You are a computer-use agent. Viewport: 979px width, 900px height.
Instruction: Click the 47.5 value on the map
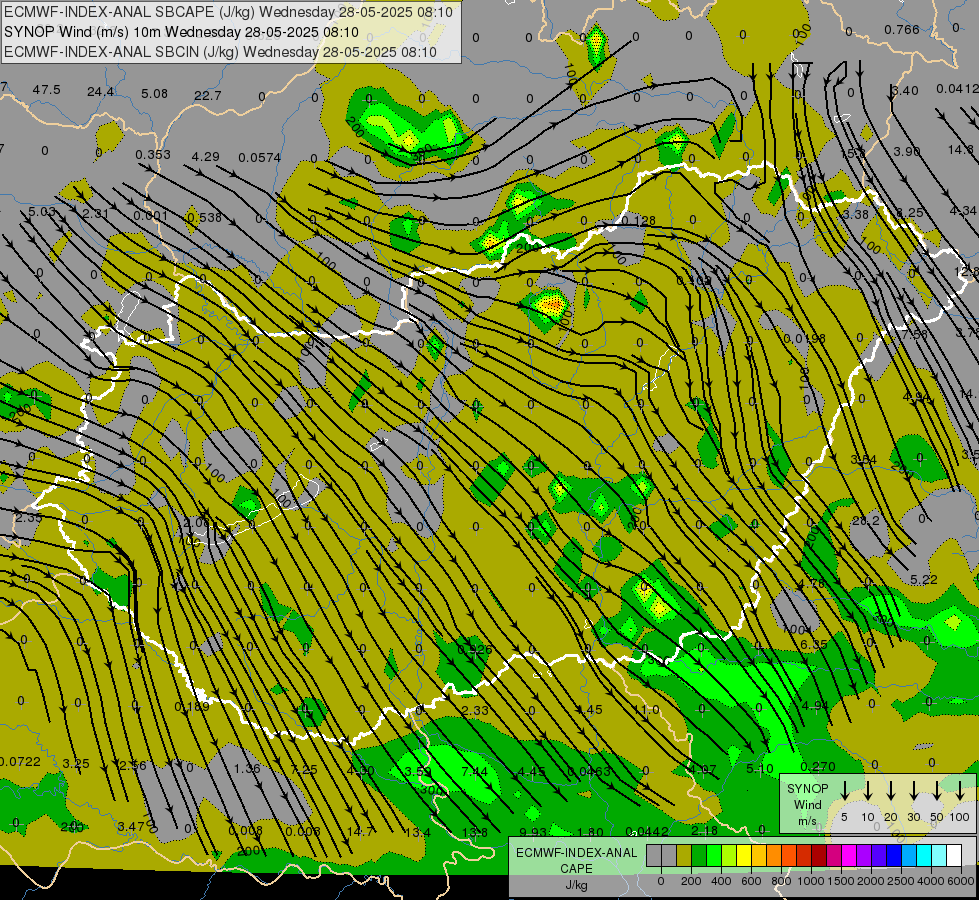click(x=47, y=90)
